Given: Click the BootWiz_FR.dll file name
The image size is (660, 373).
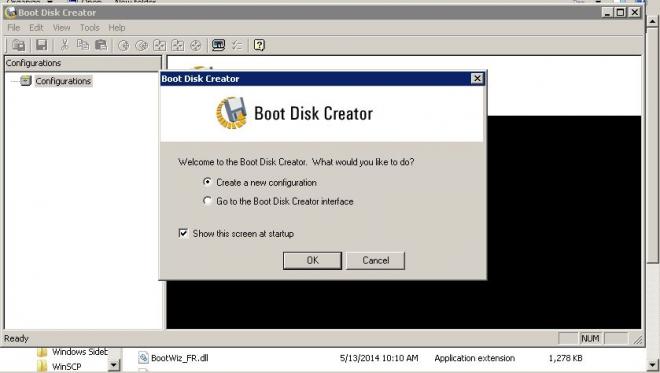Looking at the screenshot, I should click(180, 358).
